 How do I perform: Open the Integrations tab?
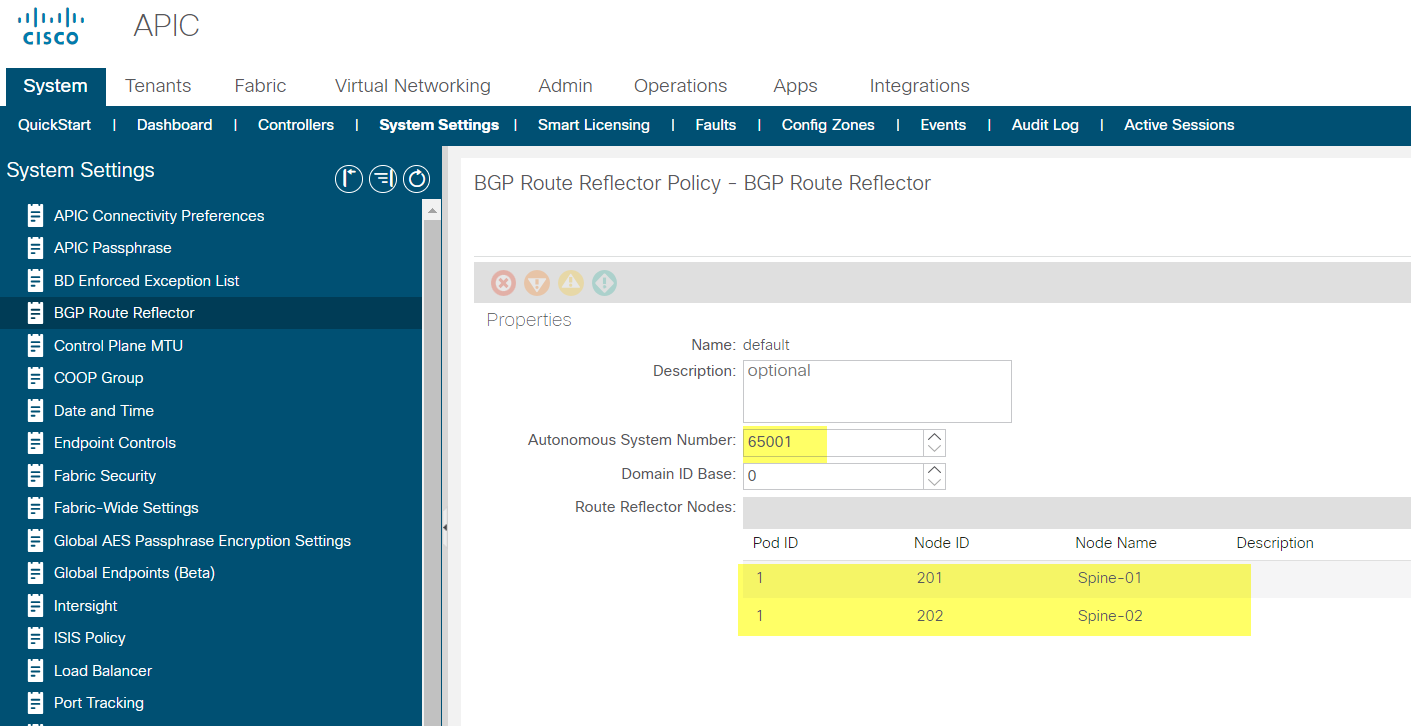[919, 86]
